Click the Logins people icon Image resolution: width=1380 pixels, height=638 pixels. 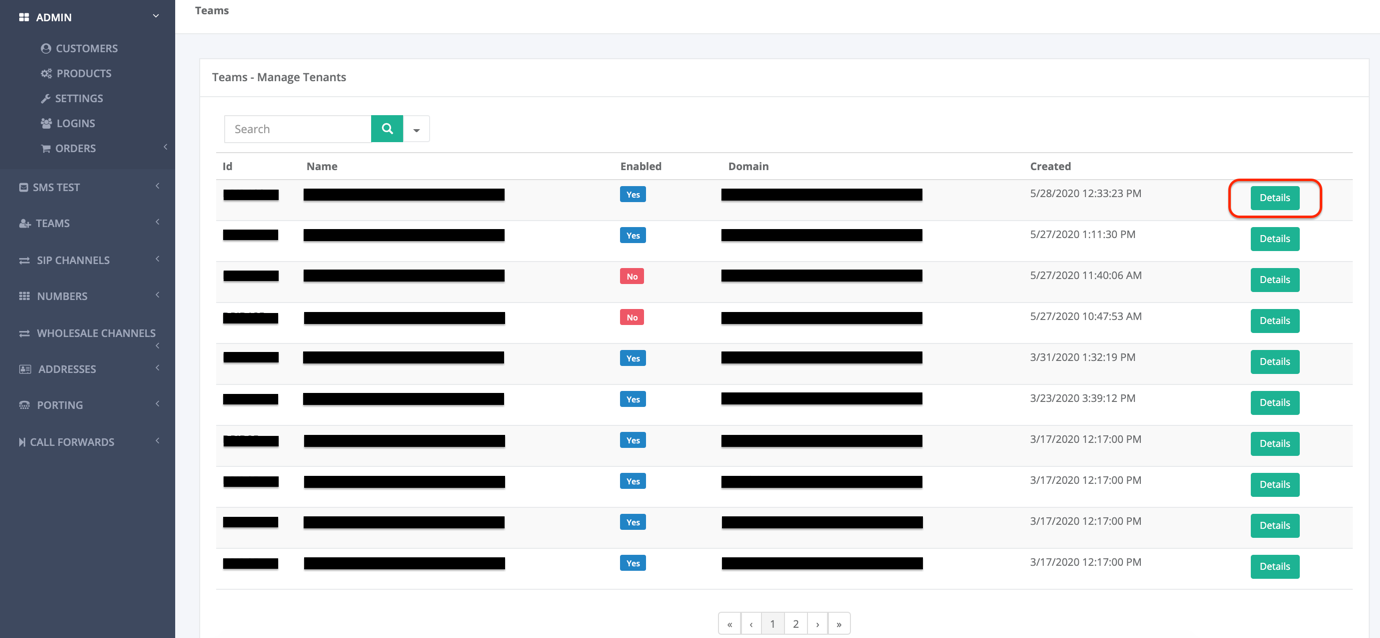tap(46, 123)
